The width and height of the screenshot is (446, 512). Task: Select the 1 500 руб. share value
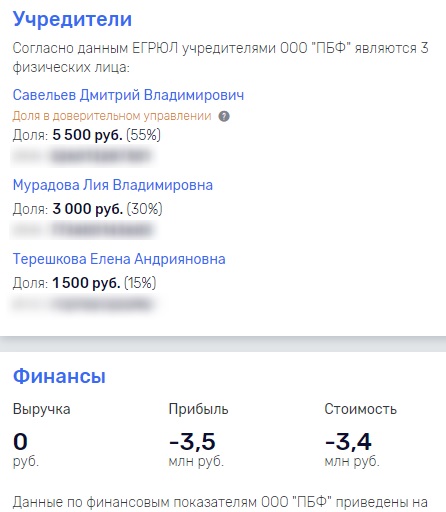click(86, 283)
